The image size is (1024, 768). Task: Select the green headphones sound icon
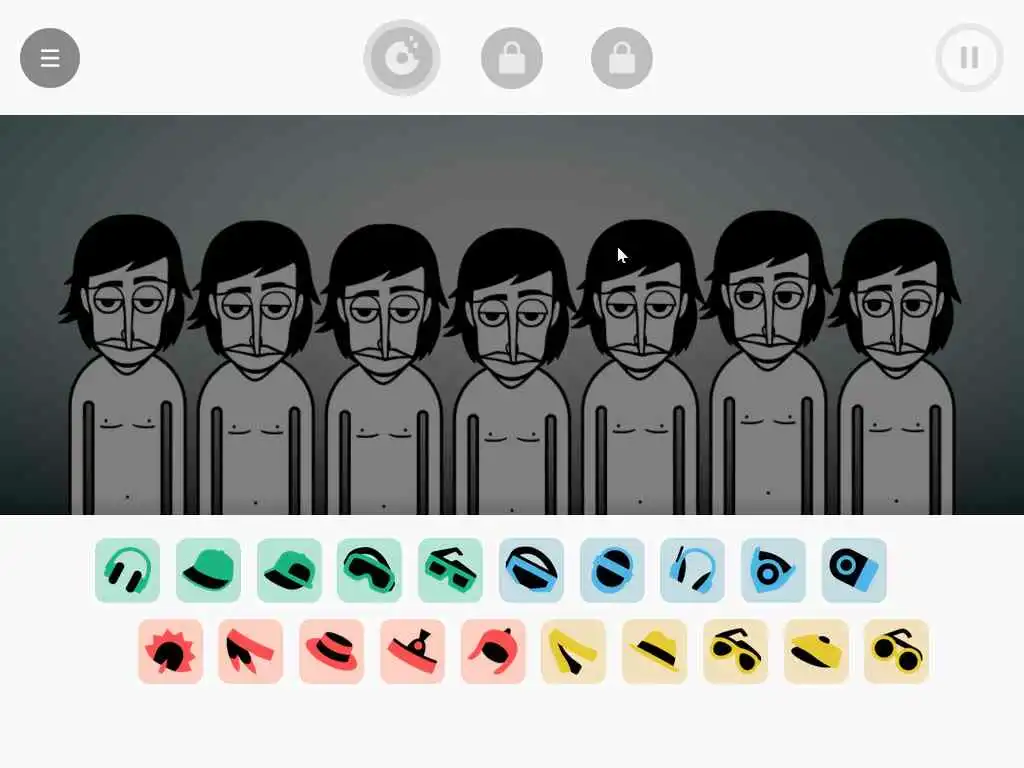click(x=127, y=570)
